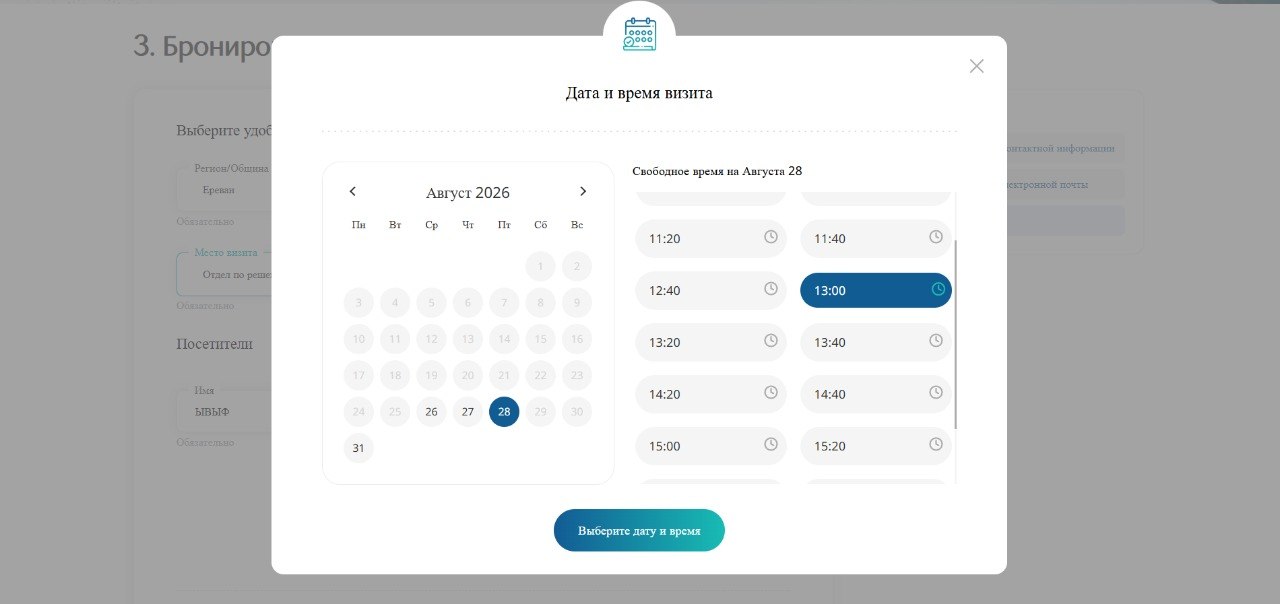
Task: Confirm with Выберите дату и время button
Action: [x=639, y=530]
